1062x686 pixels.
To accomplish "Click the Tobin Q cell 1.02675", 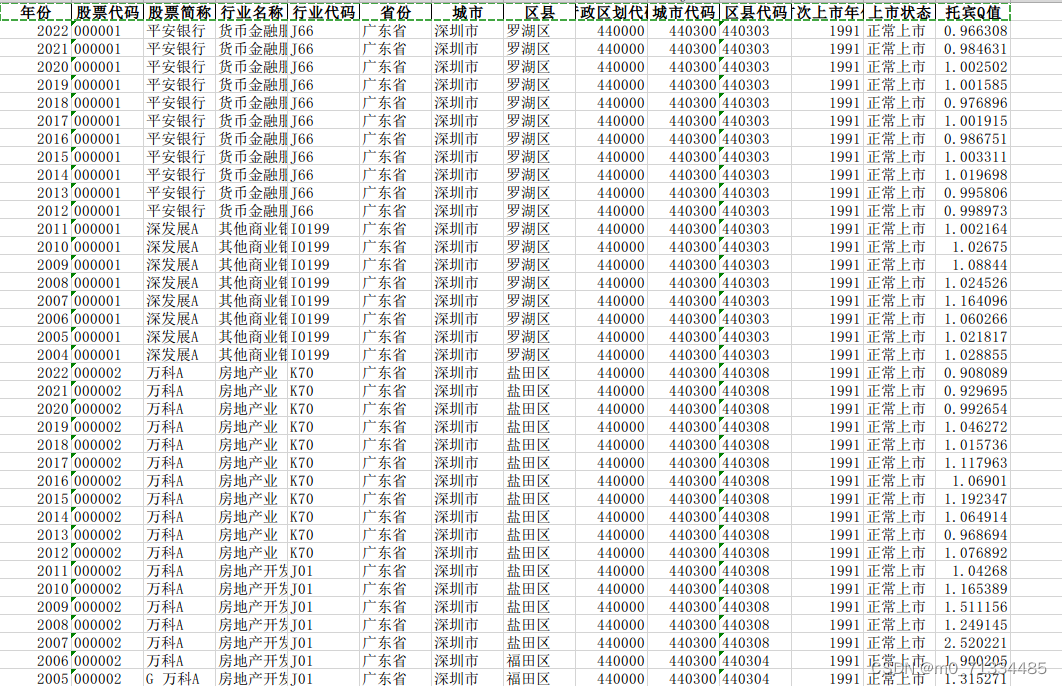I will [x=973, y=246].
